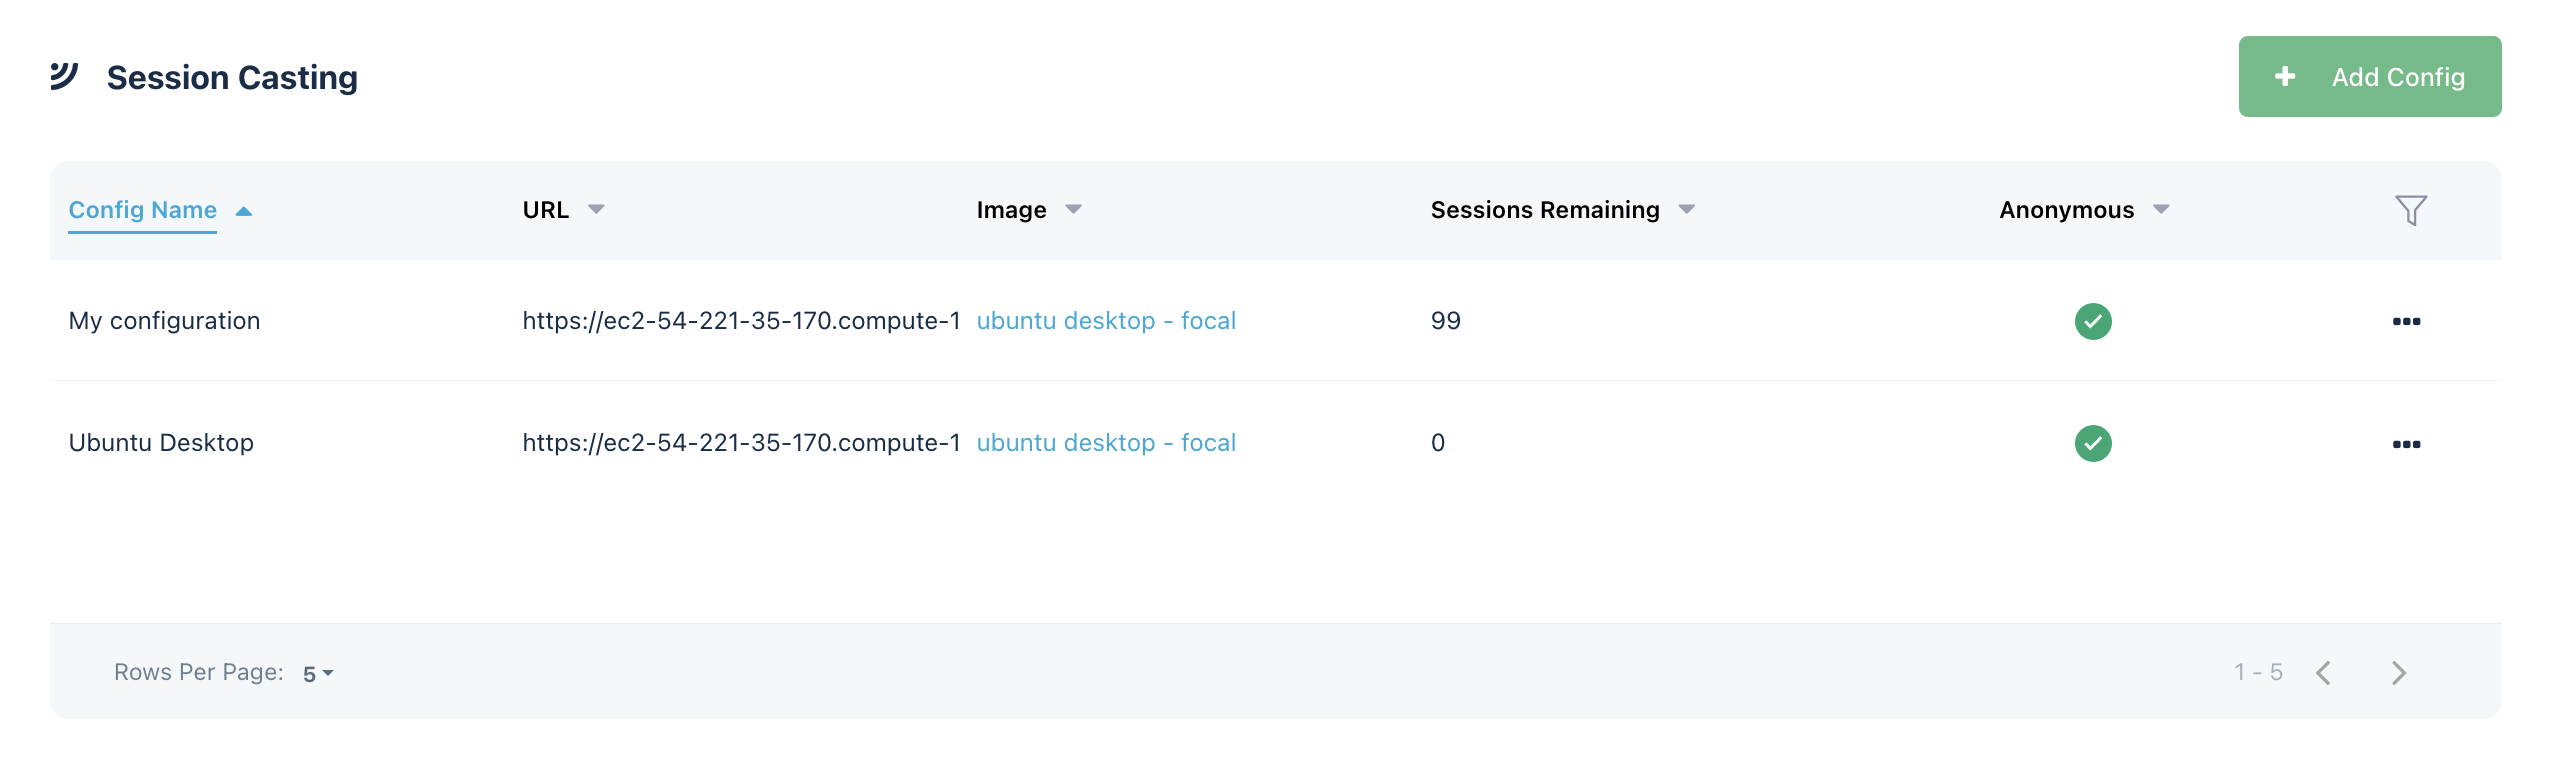
Task: Click the My configuration URL cell
Action: point(741,321)
